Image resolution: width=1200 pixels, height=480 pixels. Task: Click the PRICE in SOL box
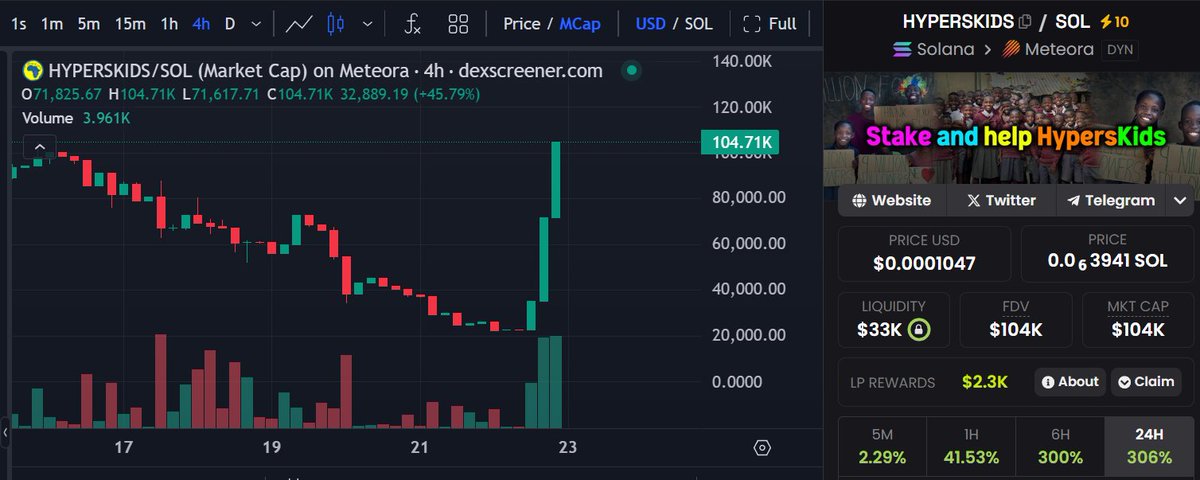point(1107,253)
